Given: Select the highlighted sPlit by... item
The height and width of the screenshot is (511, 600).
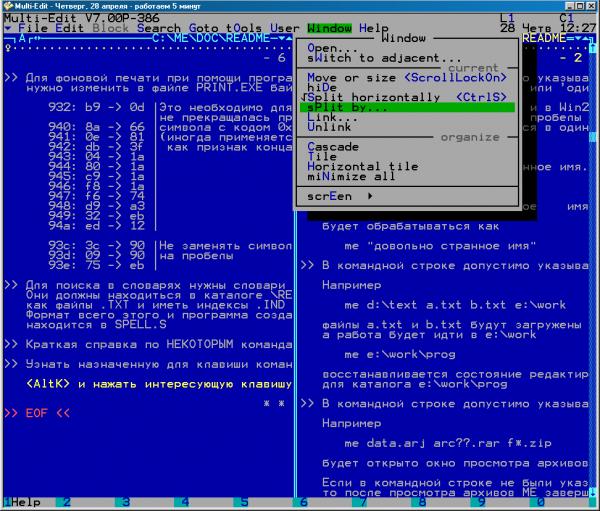Looking at the screenshot, I should [x=350, y=107].
